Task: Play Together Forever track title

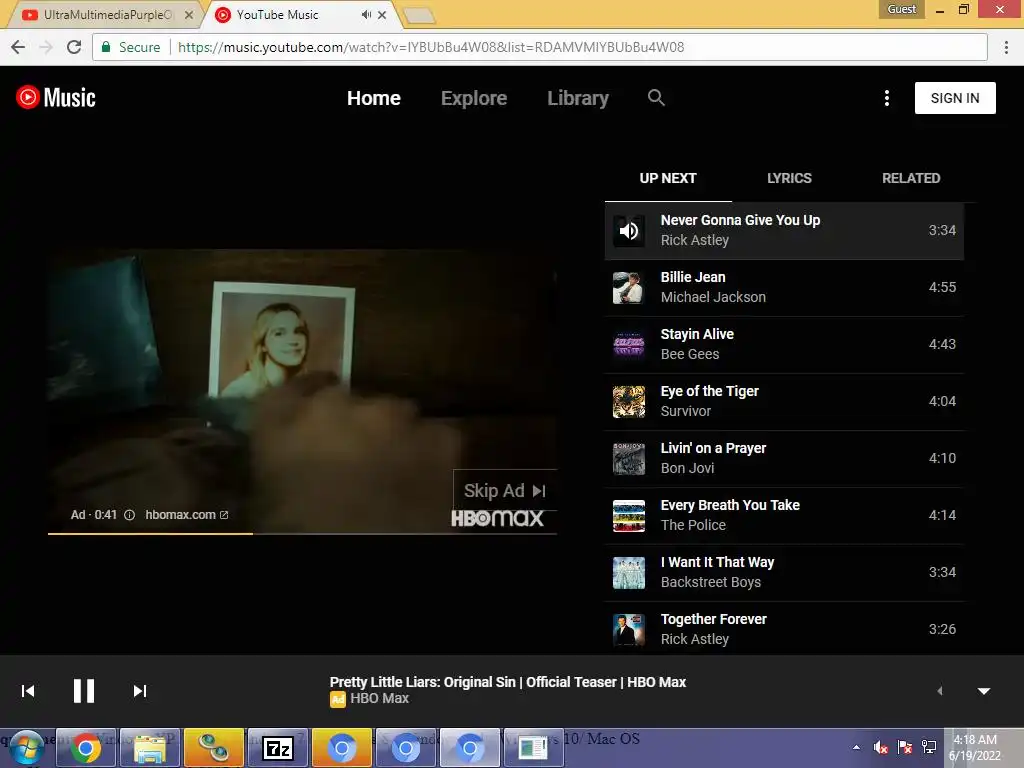Action: pos(713,618)
